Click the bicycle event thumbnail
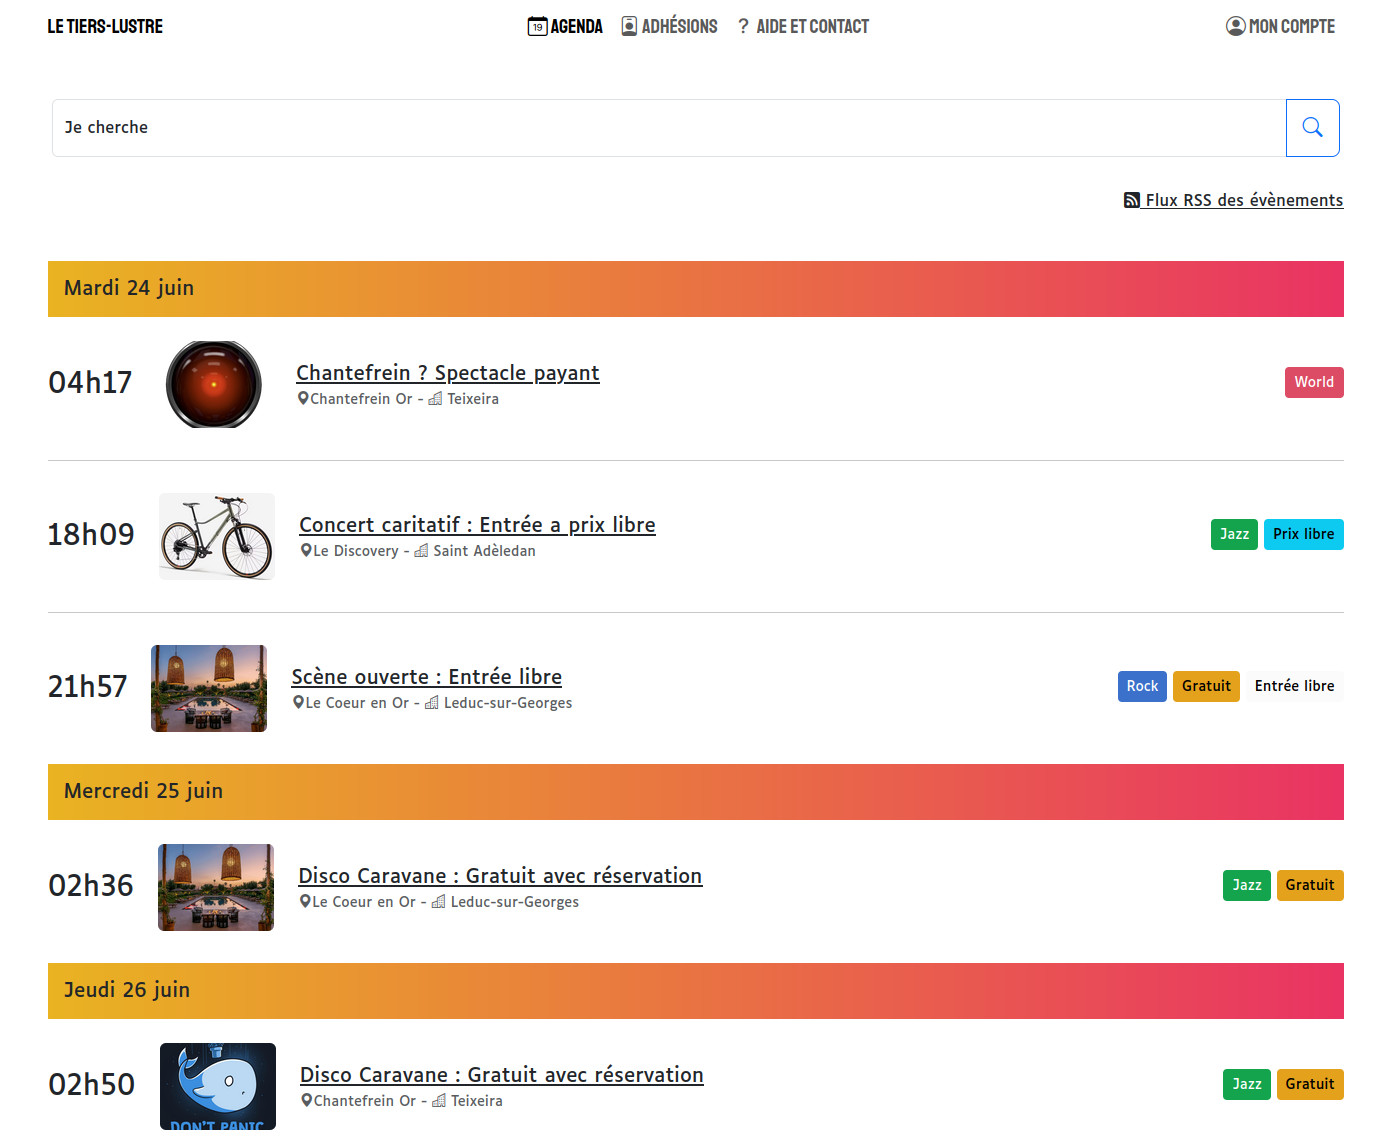This screenshot has width=1389, height=1140. pyautogui.click(x=217, y=536)
